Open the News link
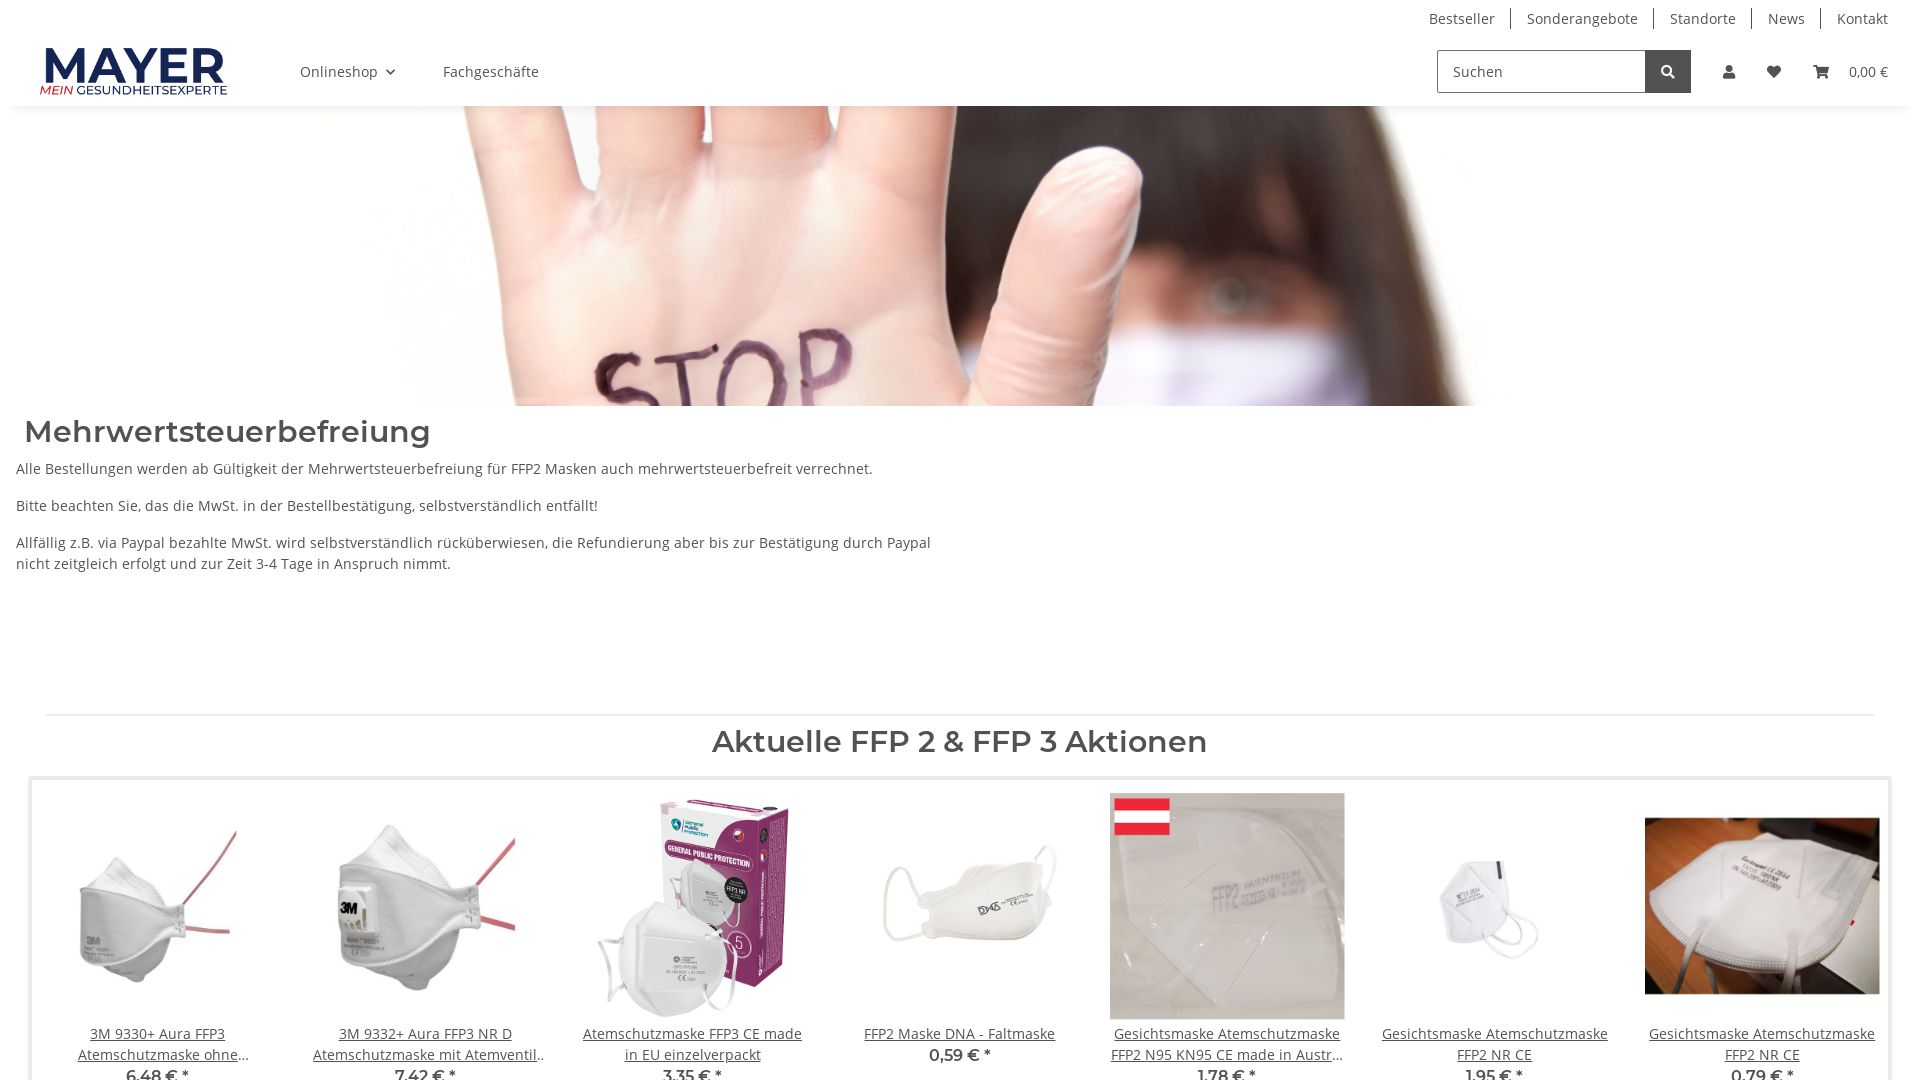The image size is (1920, 1080). pos(1786,19)
